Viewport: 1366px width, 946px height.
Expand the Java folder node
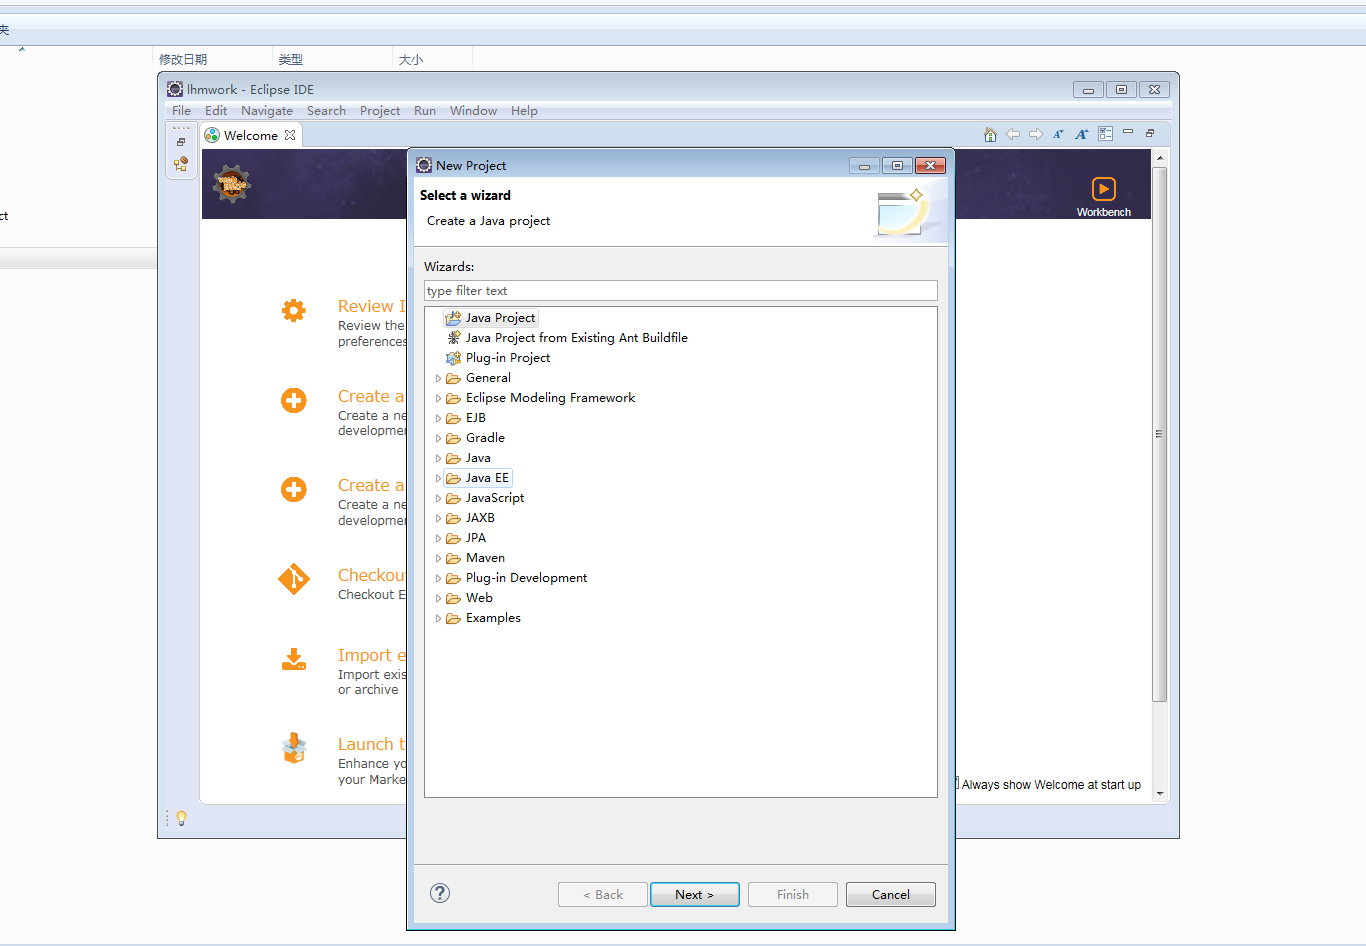tap(438, 458)
